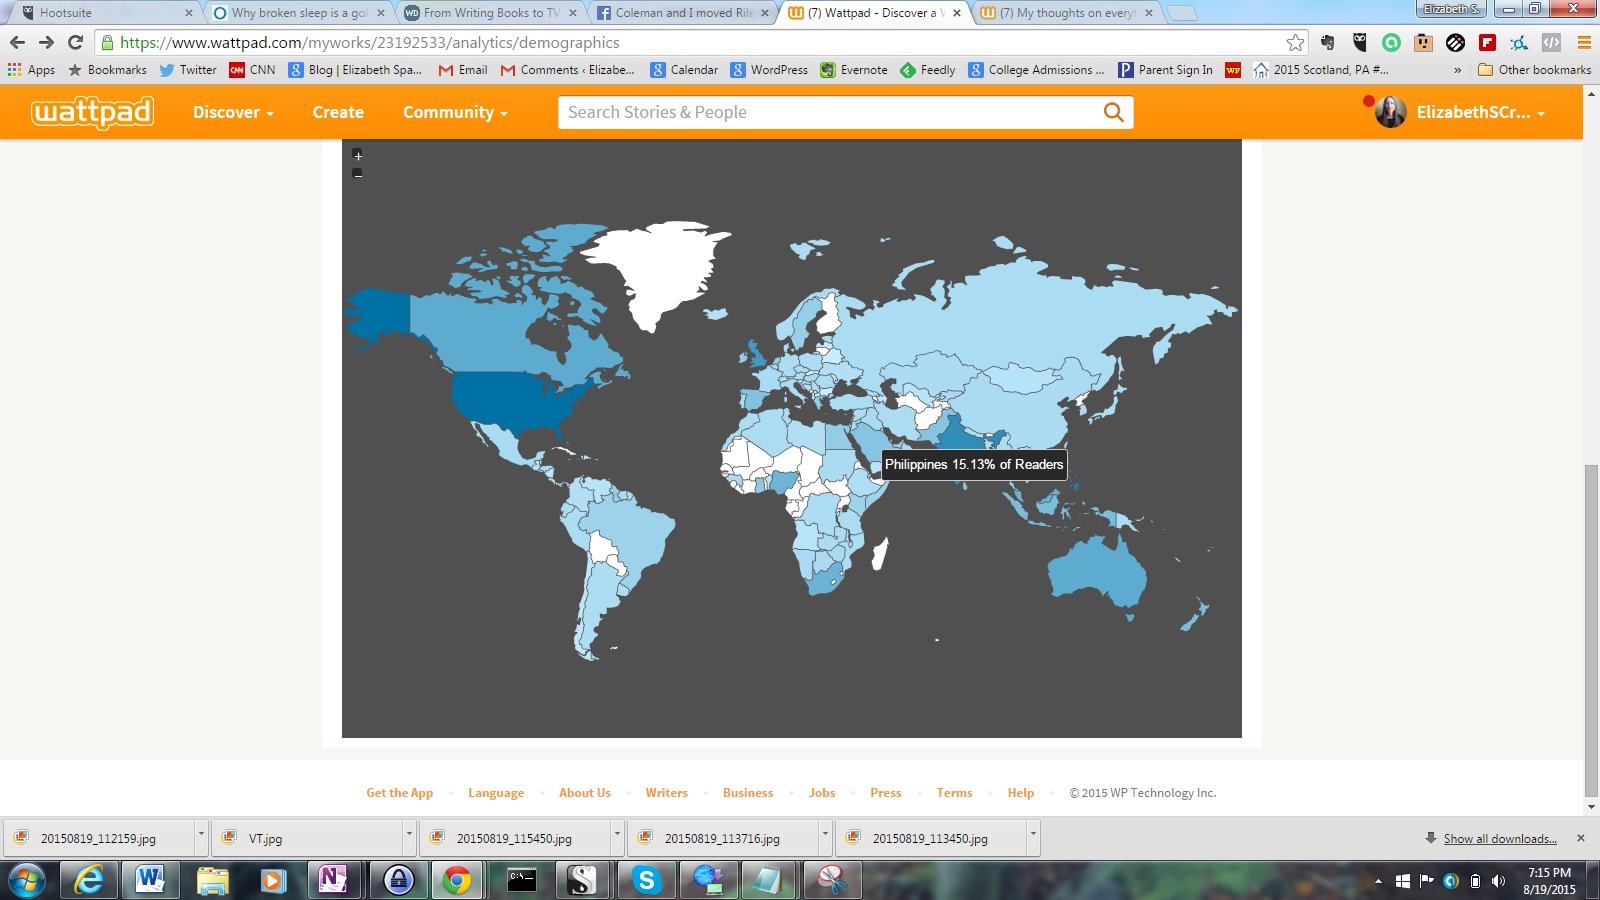Image resolution: width=1600 pixels, height=900 pixels.
Task: Open the Discover dropdown menu
Action: pos(233,112)
